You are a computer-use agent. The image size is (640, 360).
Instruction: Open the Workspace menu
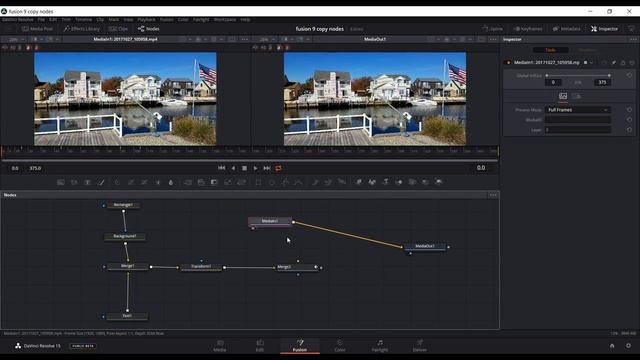point(225,20)
